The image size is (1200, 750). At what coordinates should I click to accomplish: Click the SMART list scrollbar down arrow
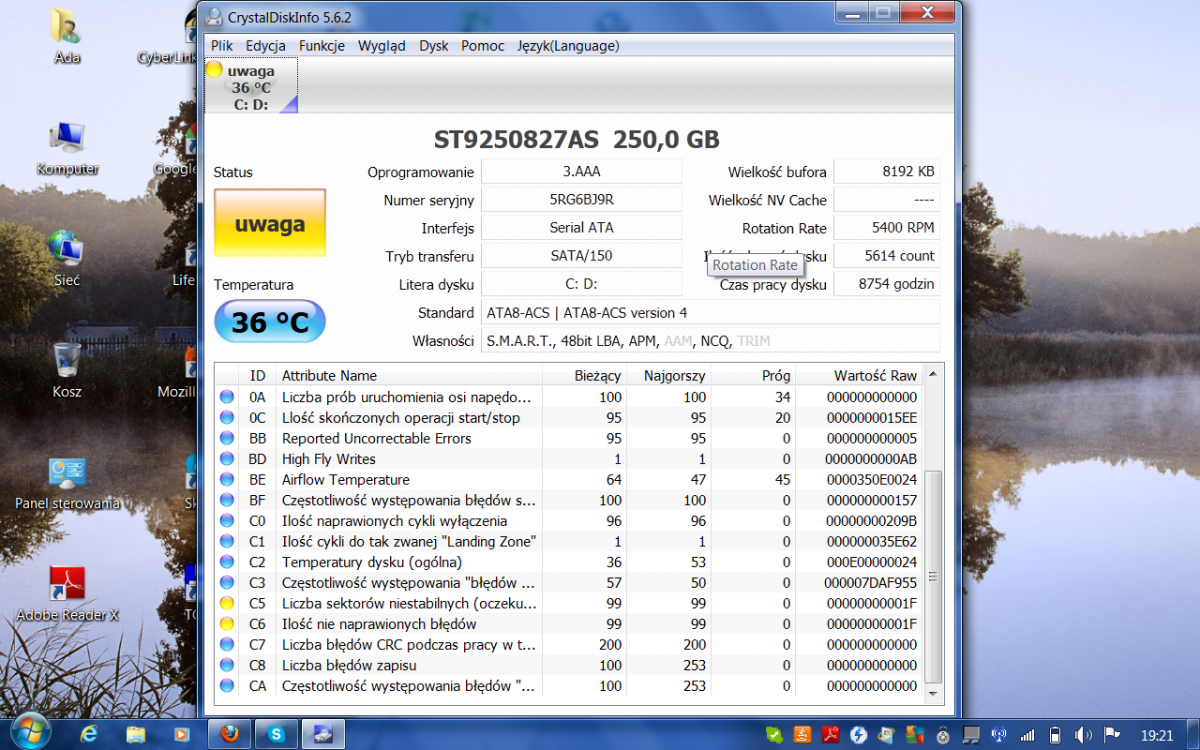pyautogui.click(x=934, y=693)
